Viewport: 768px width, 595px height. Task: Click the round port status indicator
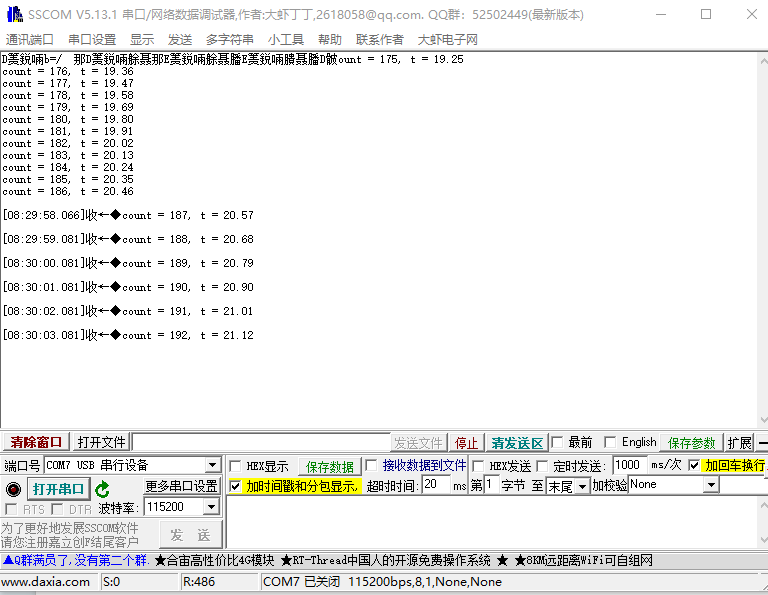click(13, 489)
